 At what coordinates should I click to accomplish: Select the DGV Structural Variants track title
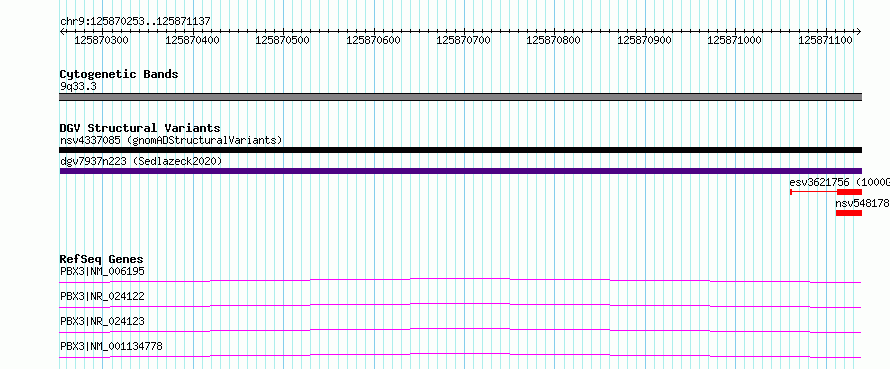coord(140,128)
